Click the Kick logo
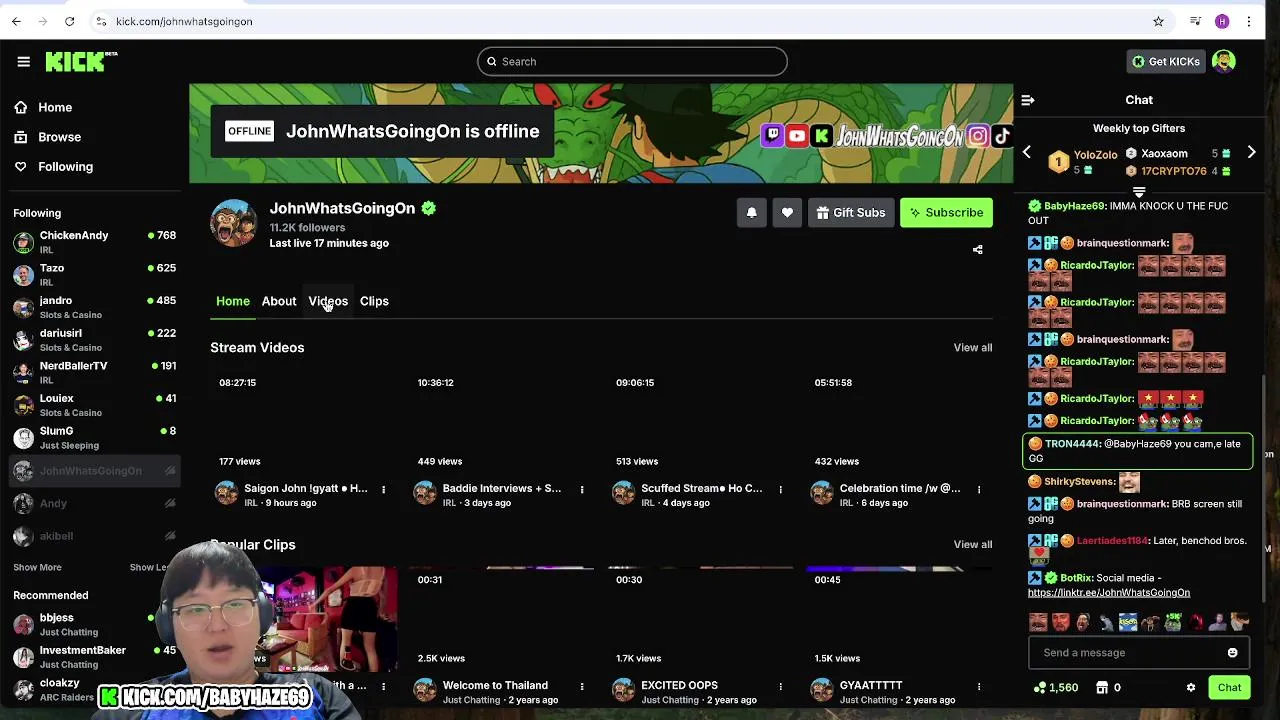Screen dimensions: 1280x720 coord(80,62)
